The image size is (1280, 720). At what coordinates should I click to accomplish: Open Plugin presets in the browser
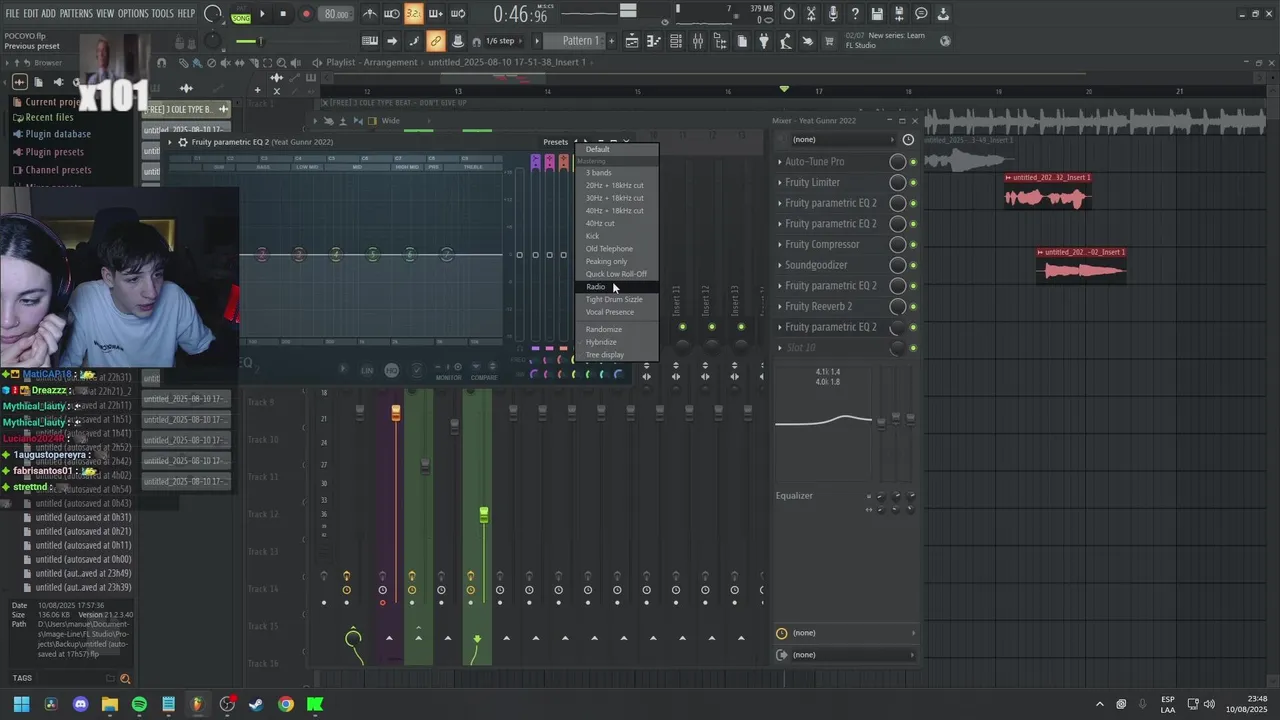54,152
